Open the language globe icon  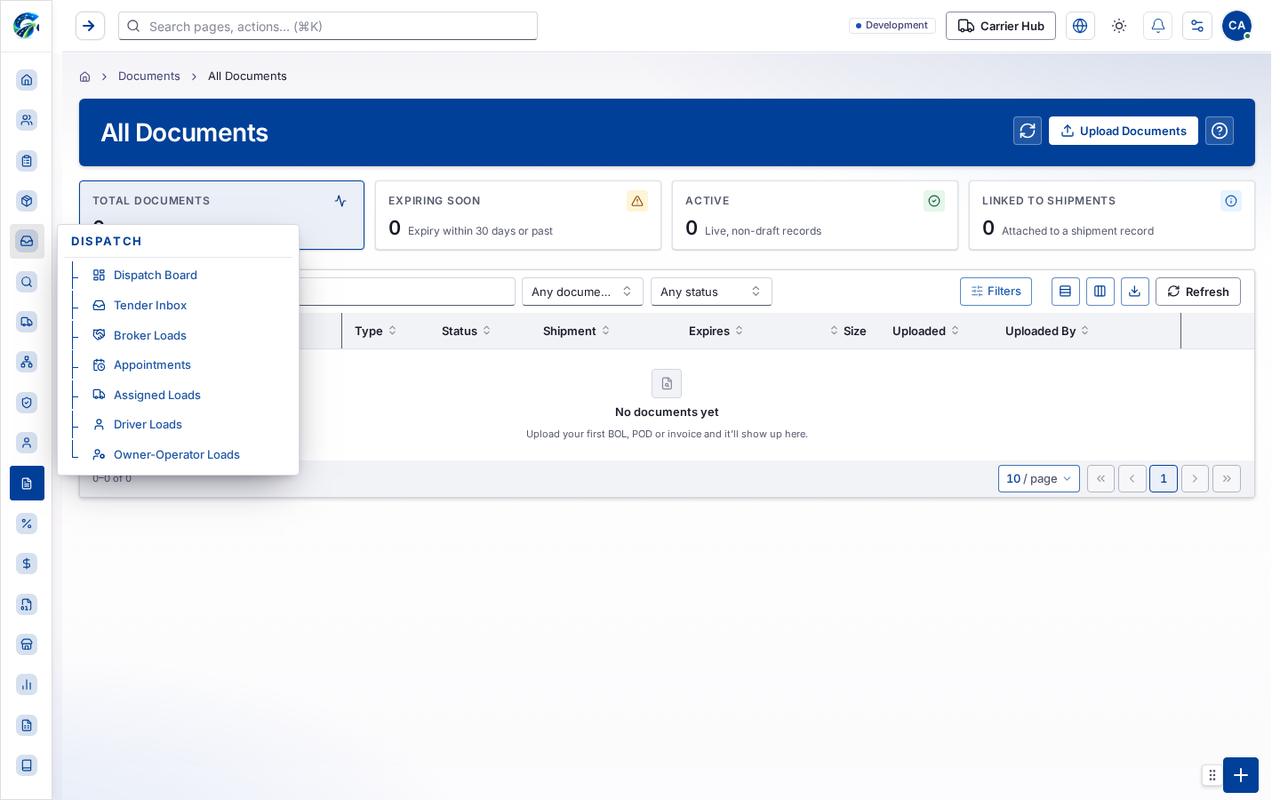coord(1080,26)
